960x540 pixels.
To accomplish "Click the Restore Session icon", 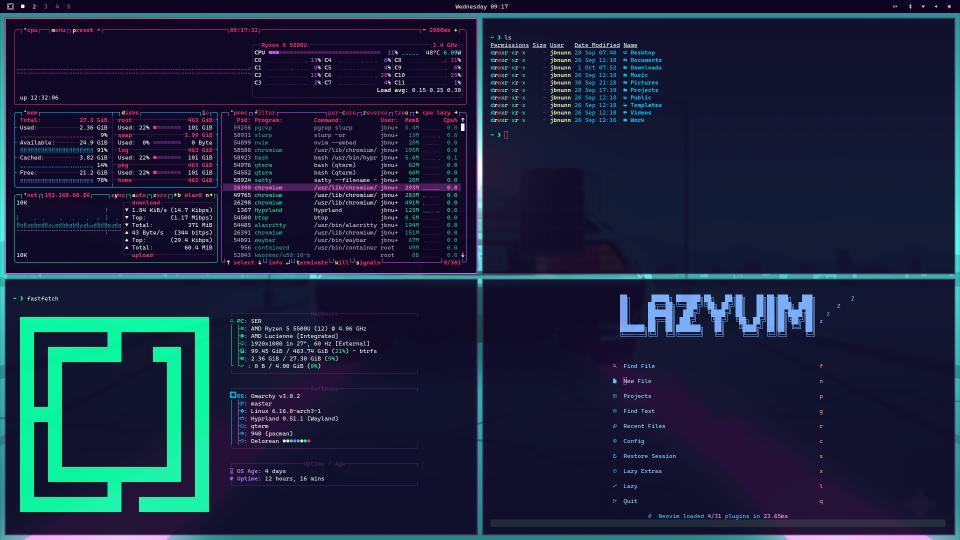I will click(x=615, y=456).
